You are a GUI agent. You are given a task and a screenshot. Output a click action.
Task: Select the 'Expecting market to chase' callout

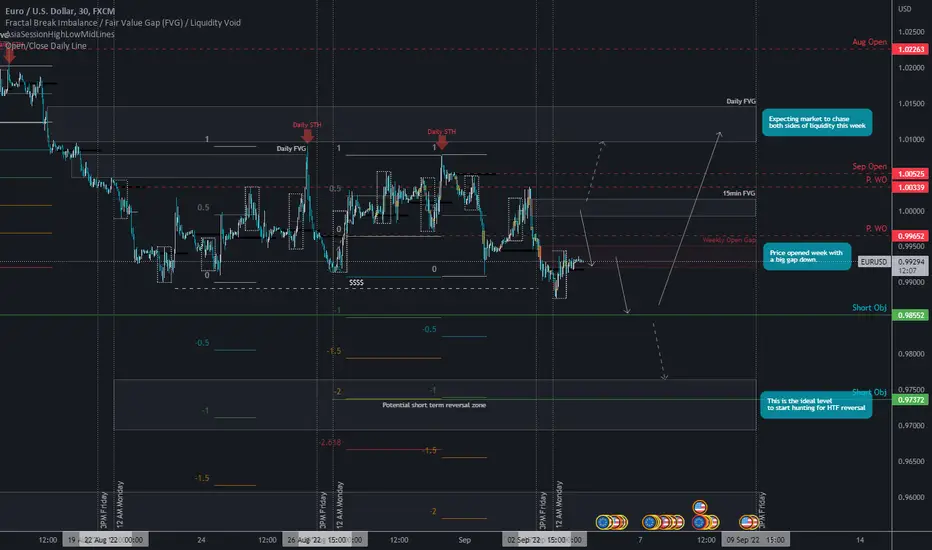817,122
